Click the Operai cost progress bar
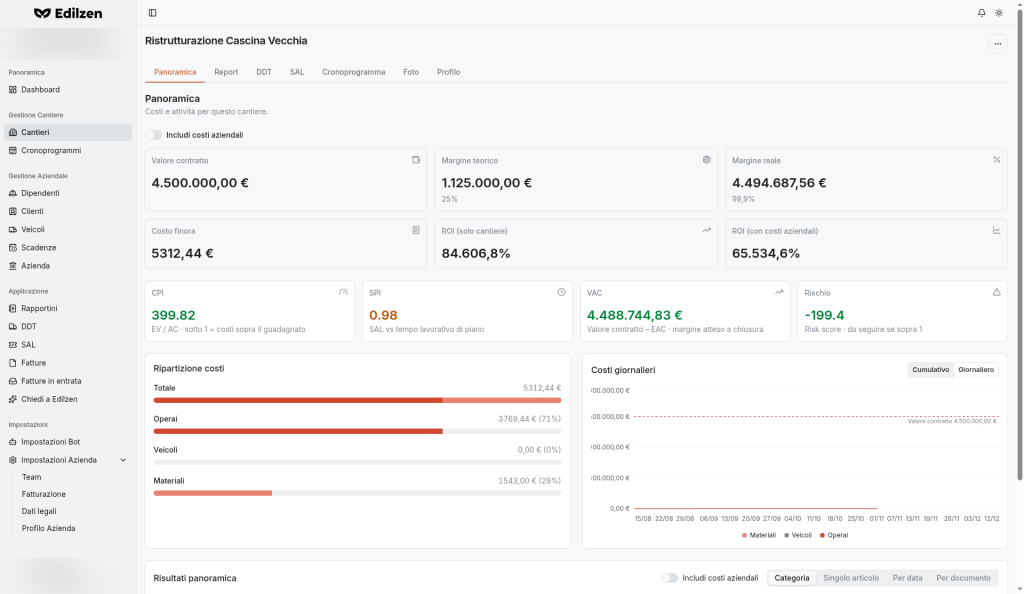1024x594 pixels. (357, 431)
